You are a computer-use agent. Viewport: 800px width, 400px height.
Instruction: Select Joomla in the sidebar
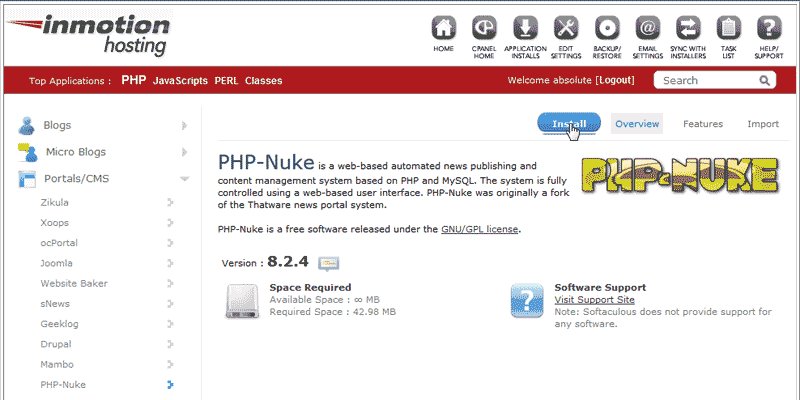(56, 263)
